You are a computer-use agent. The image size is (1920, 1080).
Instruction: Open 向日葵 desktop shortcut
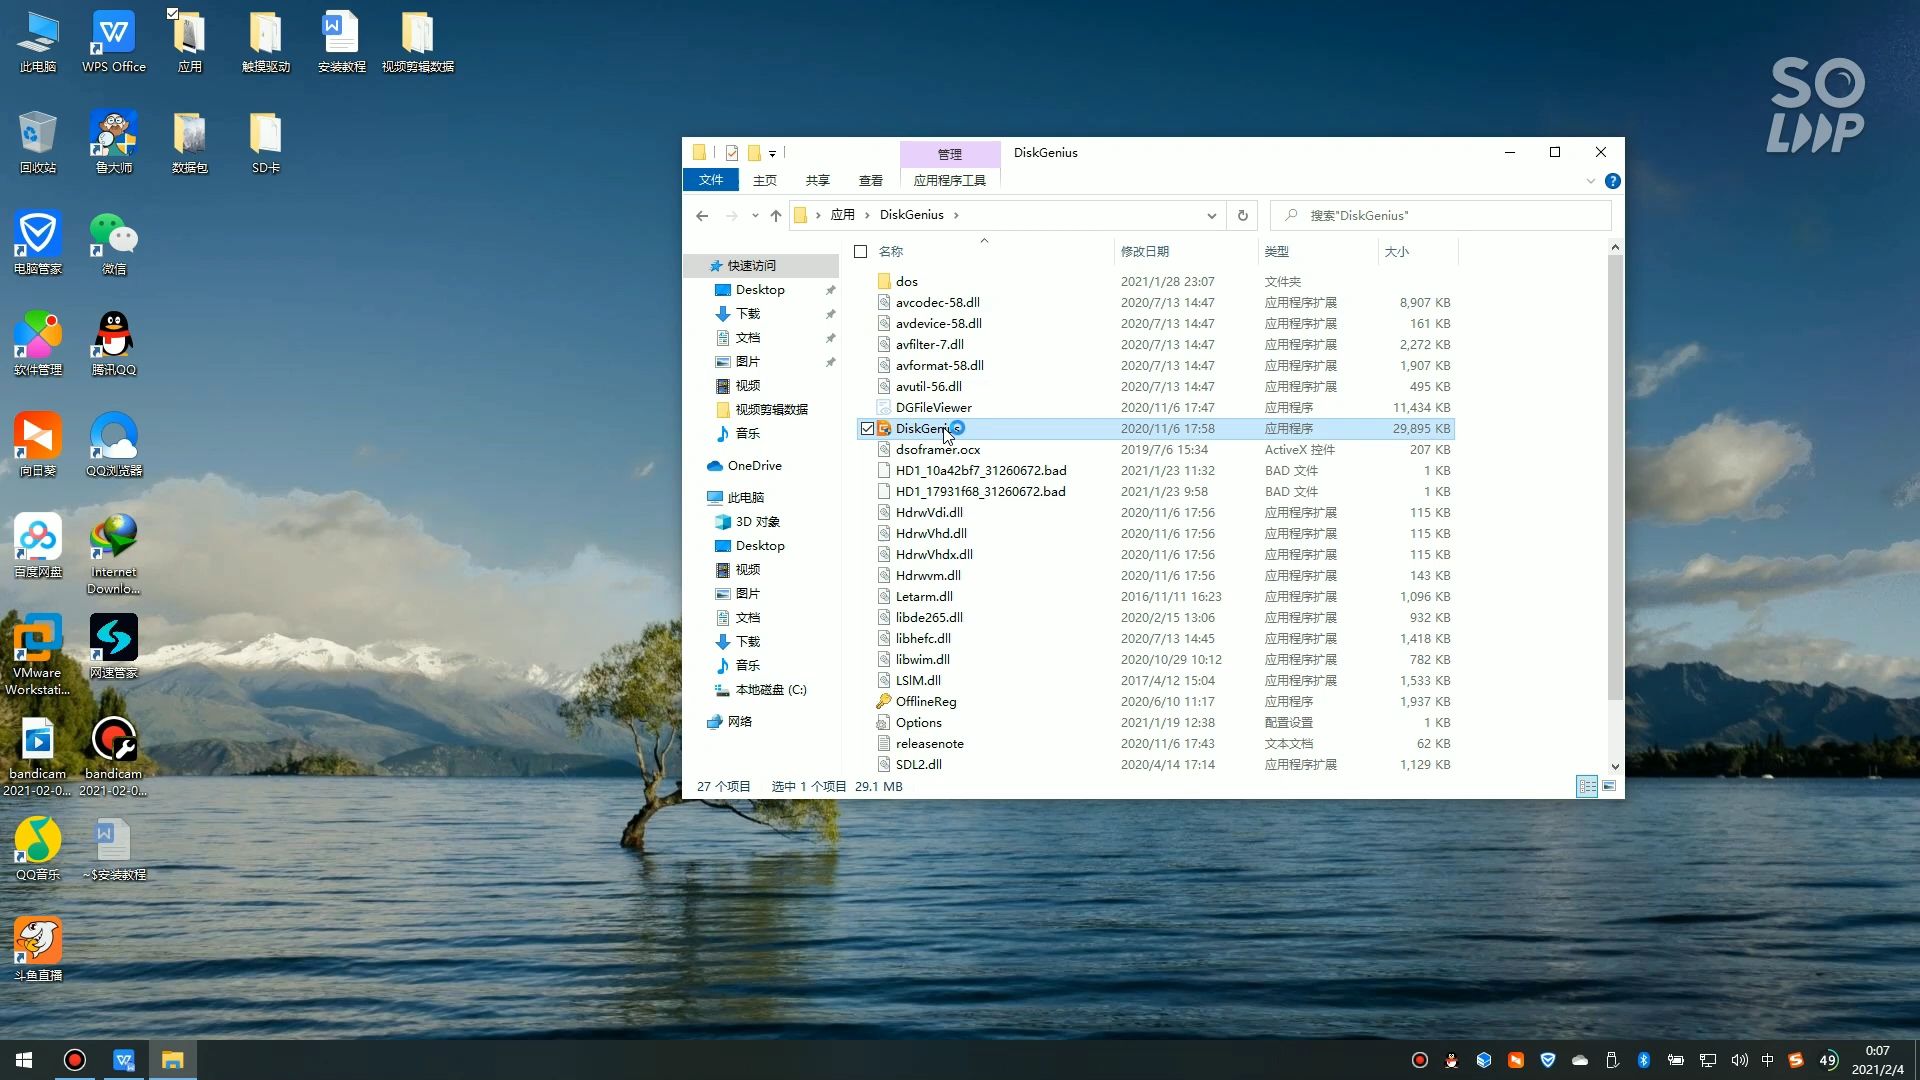(38, 445)
